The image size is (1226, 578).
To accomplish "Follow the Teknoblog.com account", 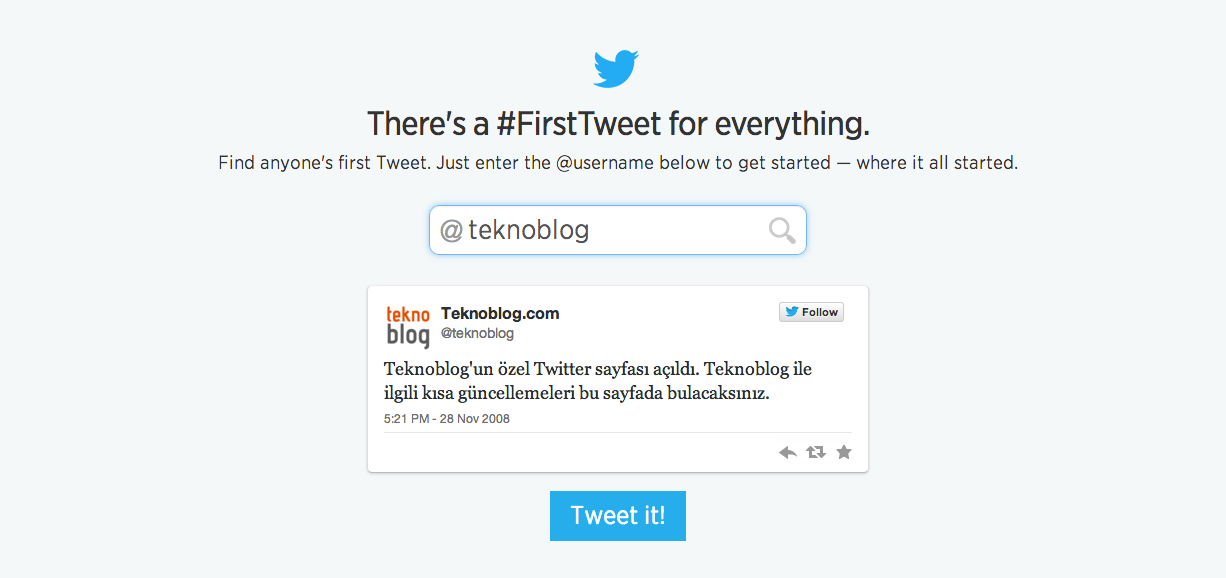I will pyautogui.click(x=812, y=312).
